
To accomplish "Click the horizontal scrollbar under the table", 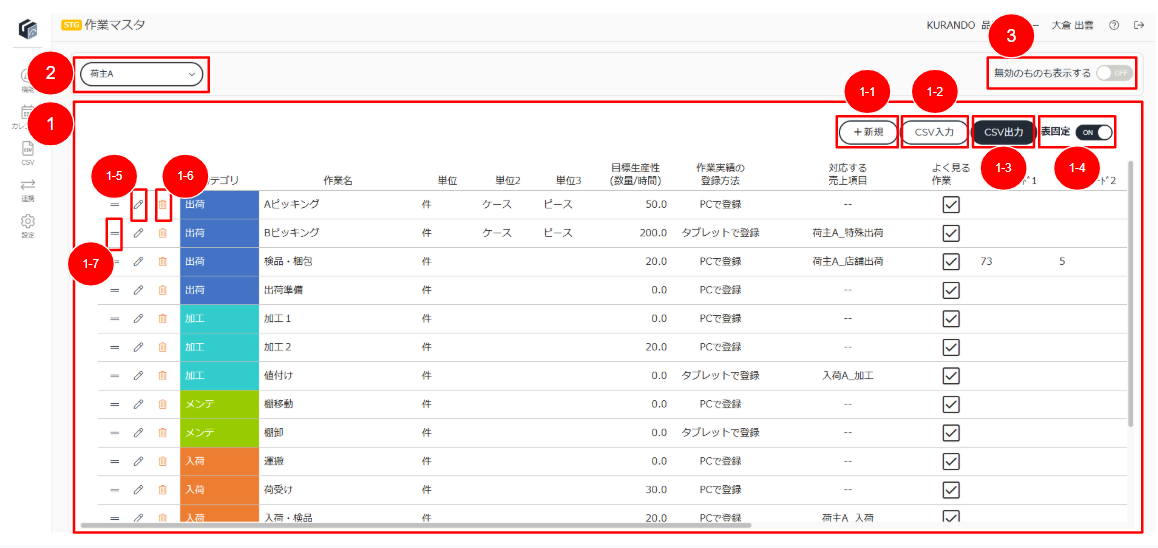I will click(416, 525).
